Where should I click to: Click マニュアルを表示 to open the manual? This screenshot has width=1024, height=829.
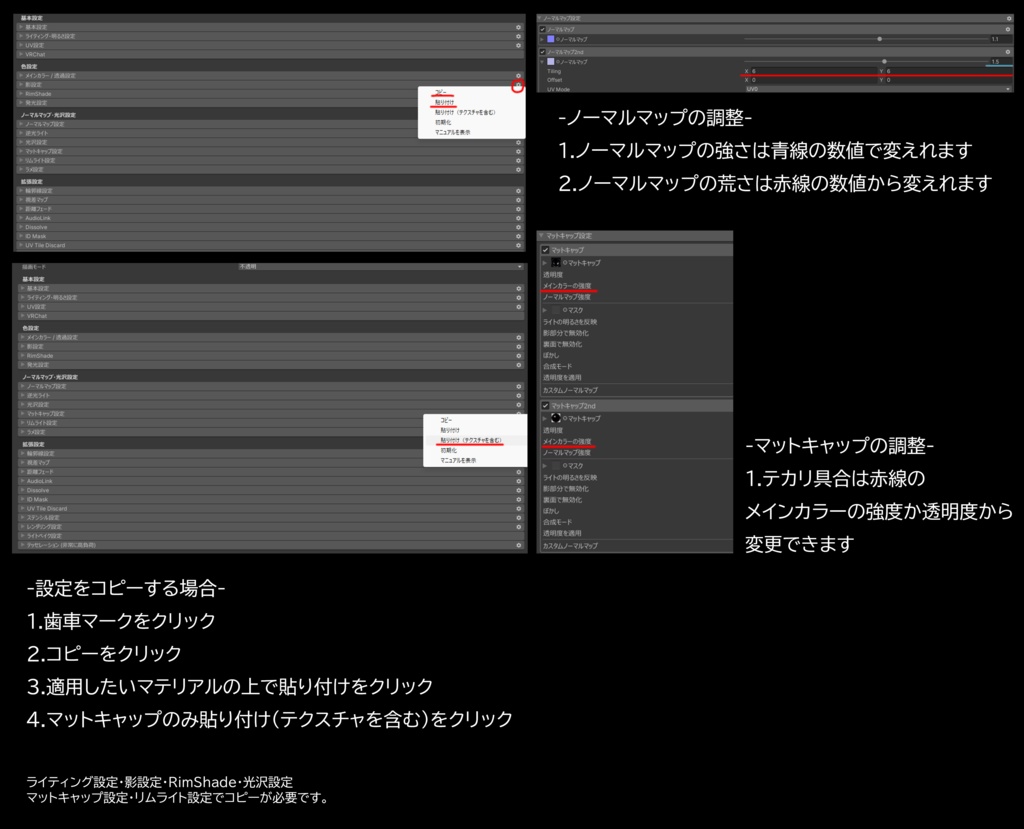pyautogui.click(x=450, y=131)
